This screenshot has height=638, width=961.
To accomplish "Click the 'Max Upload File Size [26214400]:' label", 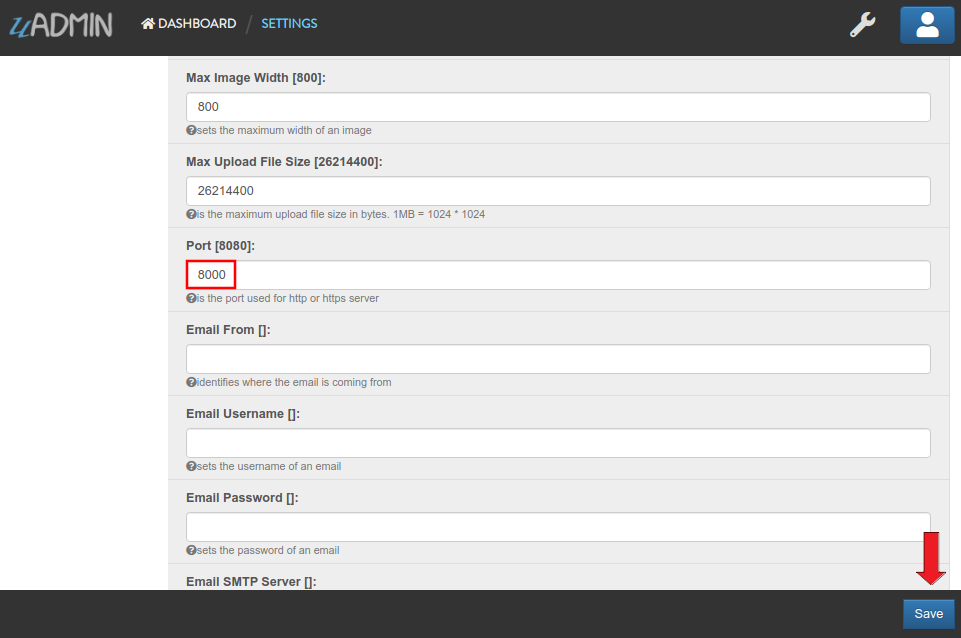I will [x=284, y=162].
